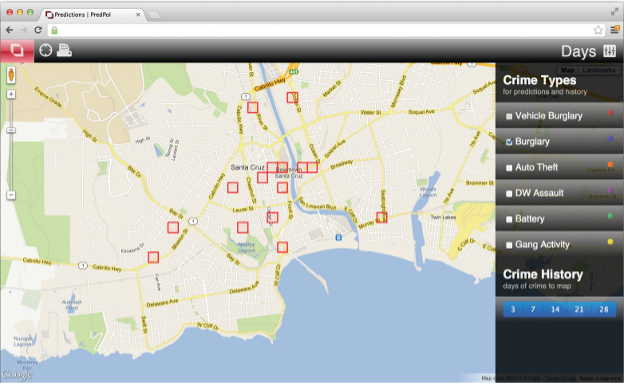Click the Street View pegman icon
624x384 pixels.
pos(11,75)
